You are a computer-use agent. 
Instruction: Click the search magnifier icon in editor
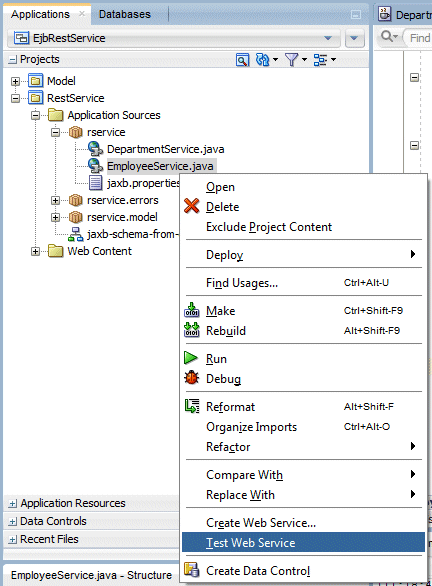(388, 36)
